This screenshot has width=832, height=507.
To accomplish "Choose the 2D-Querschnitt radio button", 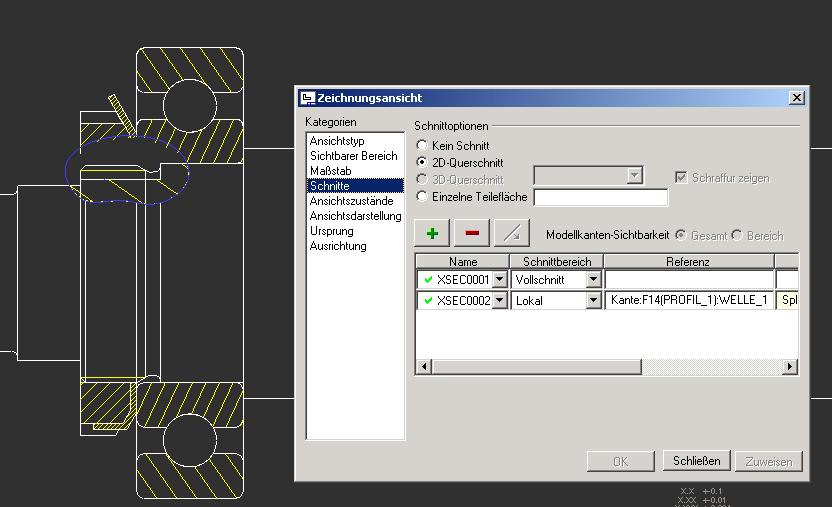I will tap(422, 162).
